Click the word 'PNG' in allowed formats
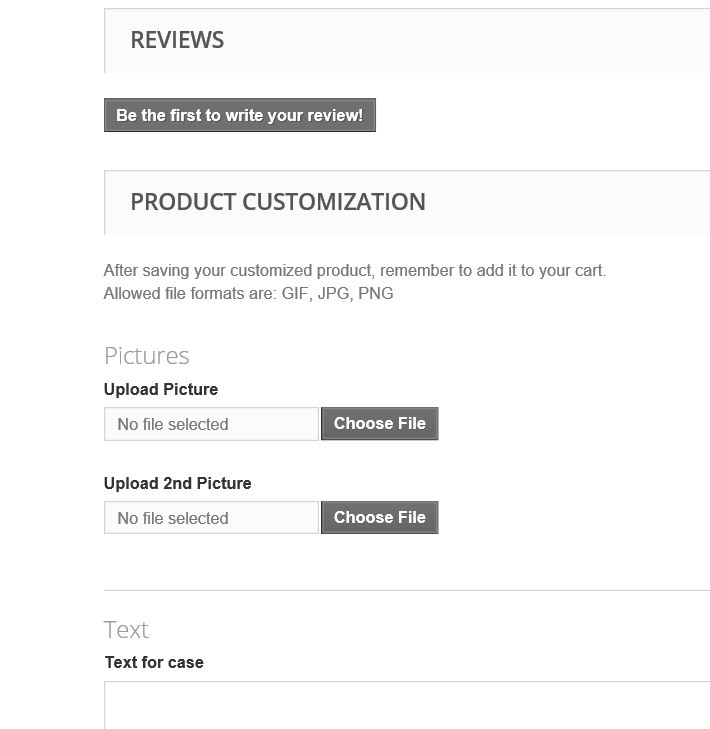 [x=376, y=294]
